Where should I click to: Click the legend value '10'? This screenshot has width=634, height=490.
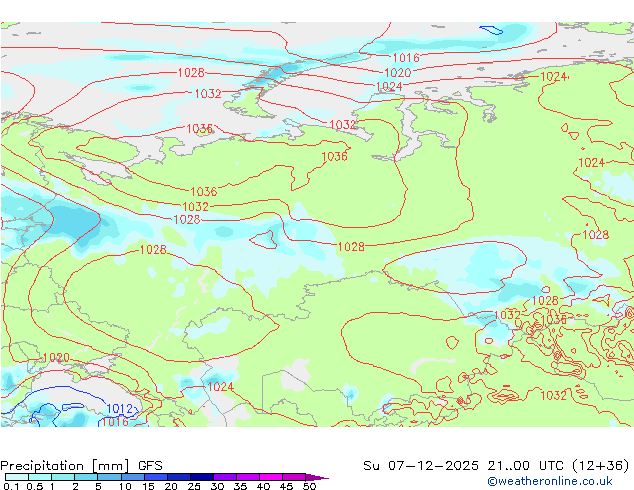[x=125, y=486]
